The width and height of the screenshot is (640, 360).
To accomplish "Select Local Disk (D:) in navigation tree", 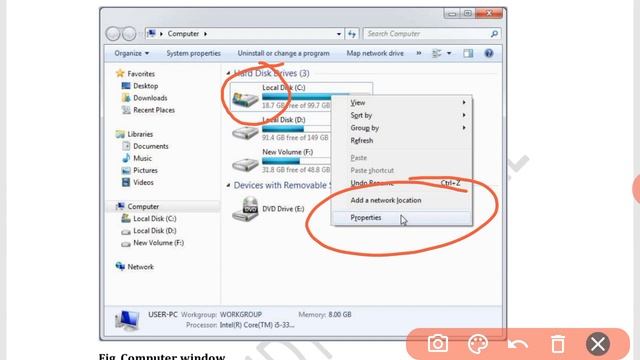I will point(154,231).
